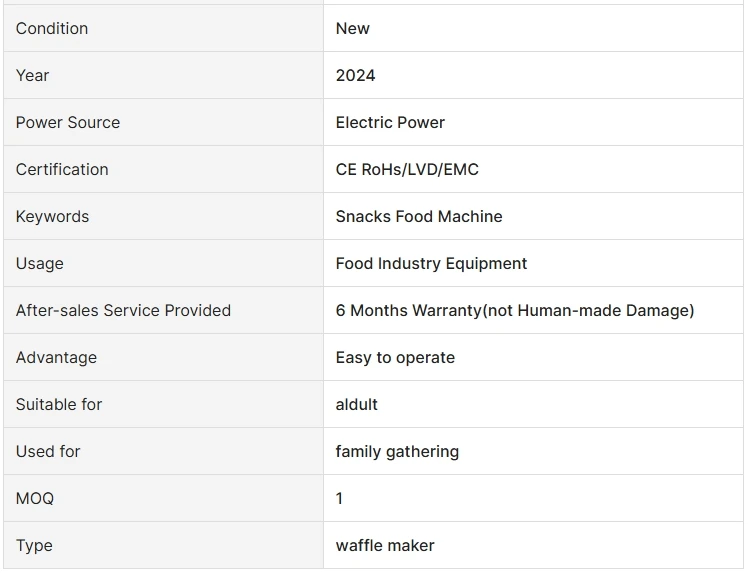Click the MOQ value of 1
The image size is (754, 579).
340,498
